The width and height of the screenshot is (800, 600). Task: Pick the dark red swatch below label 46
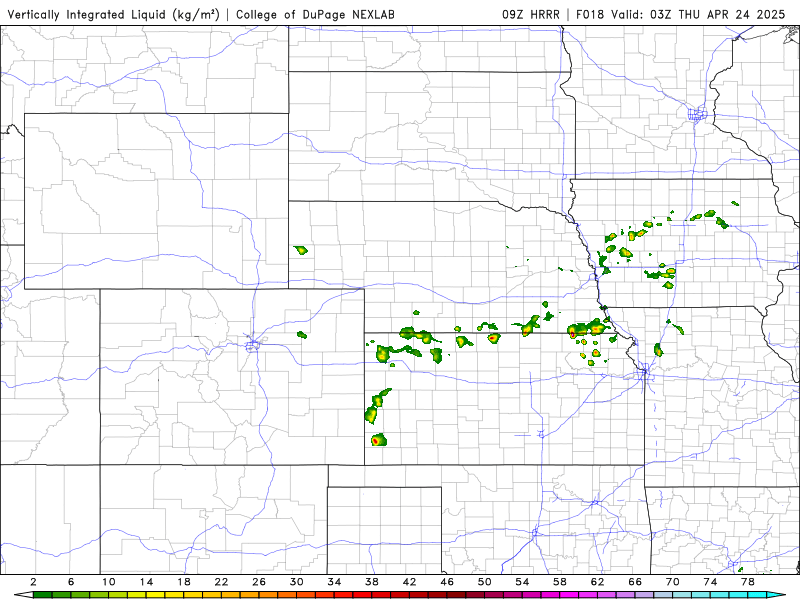(x=456, y=595)
